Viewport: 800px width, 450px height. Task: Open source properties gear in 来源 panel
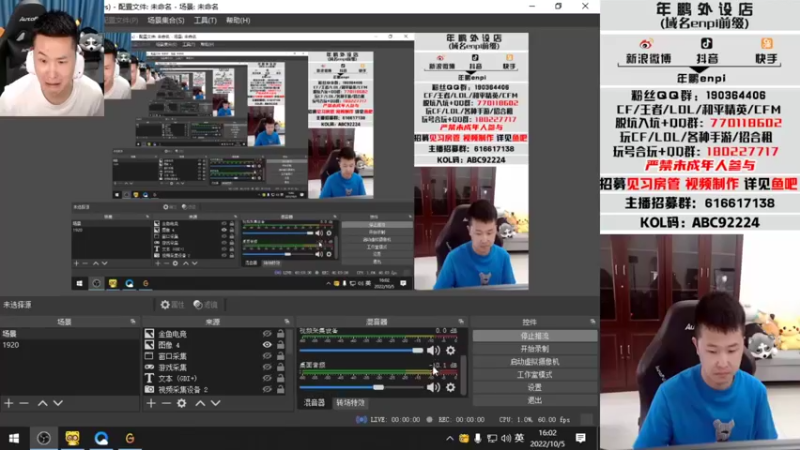182,403
